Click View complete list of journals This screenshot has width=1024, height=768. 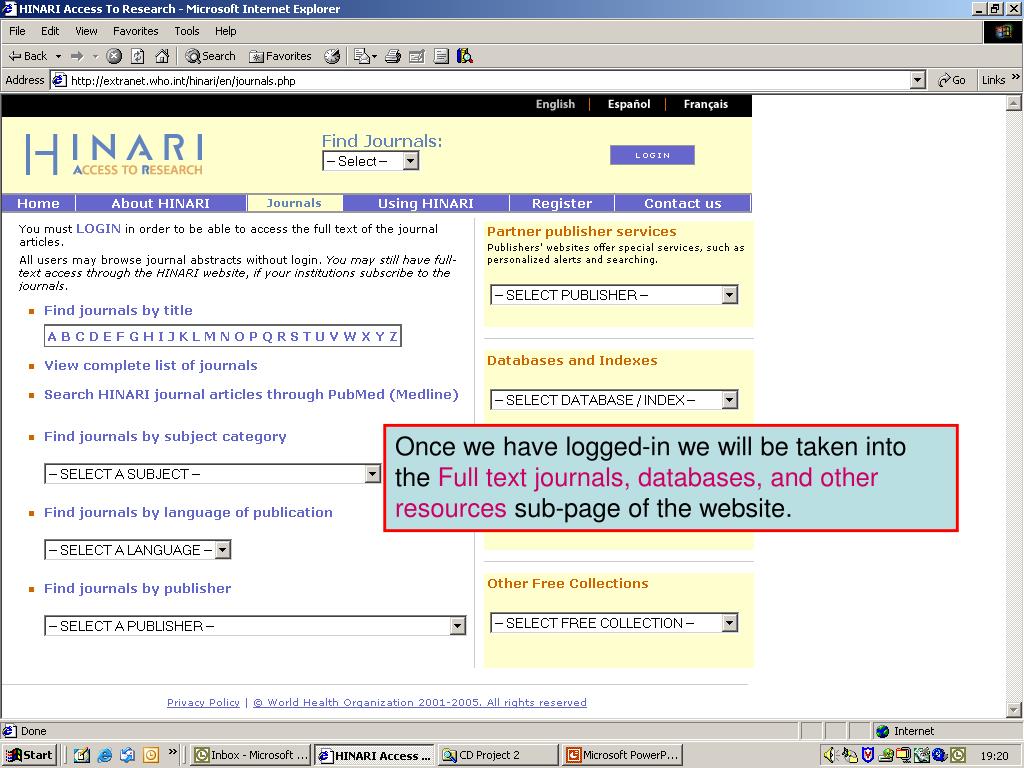(150, 366)
